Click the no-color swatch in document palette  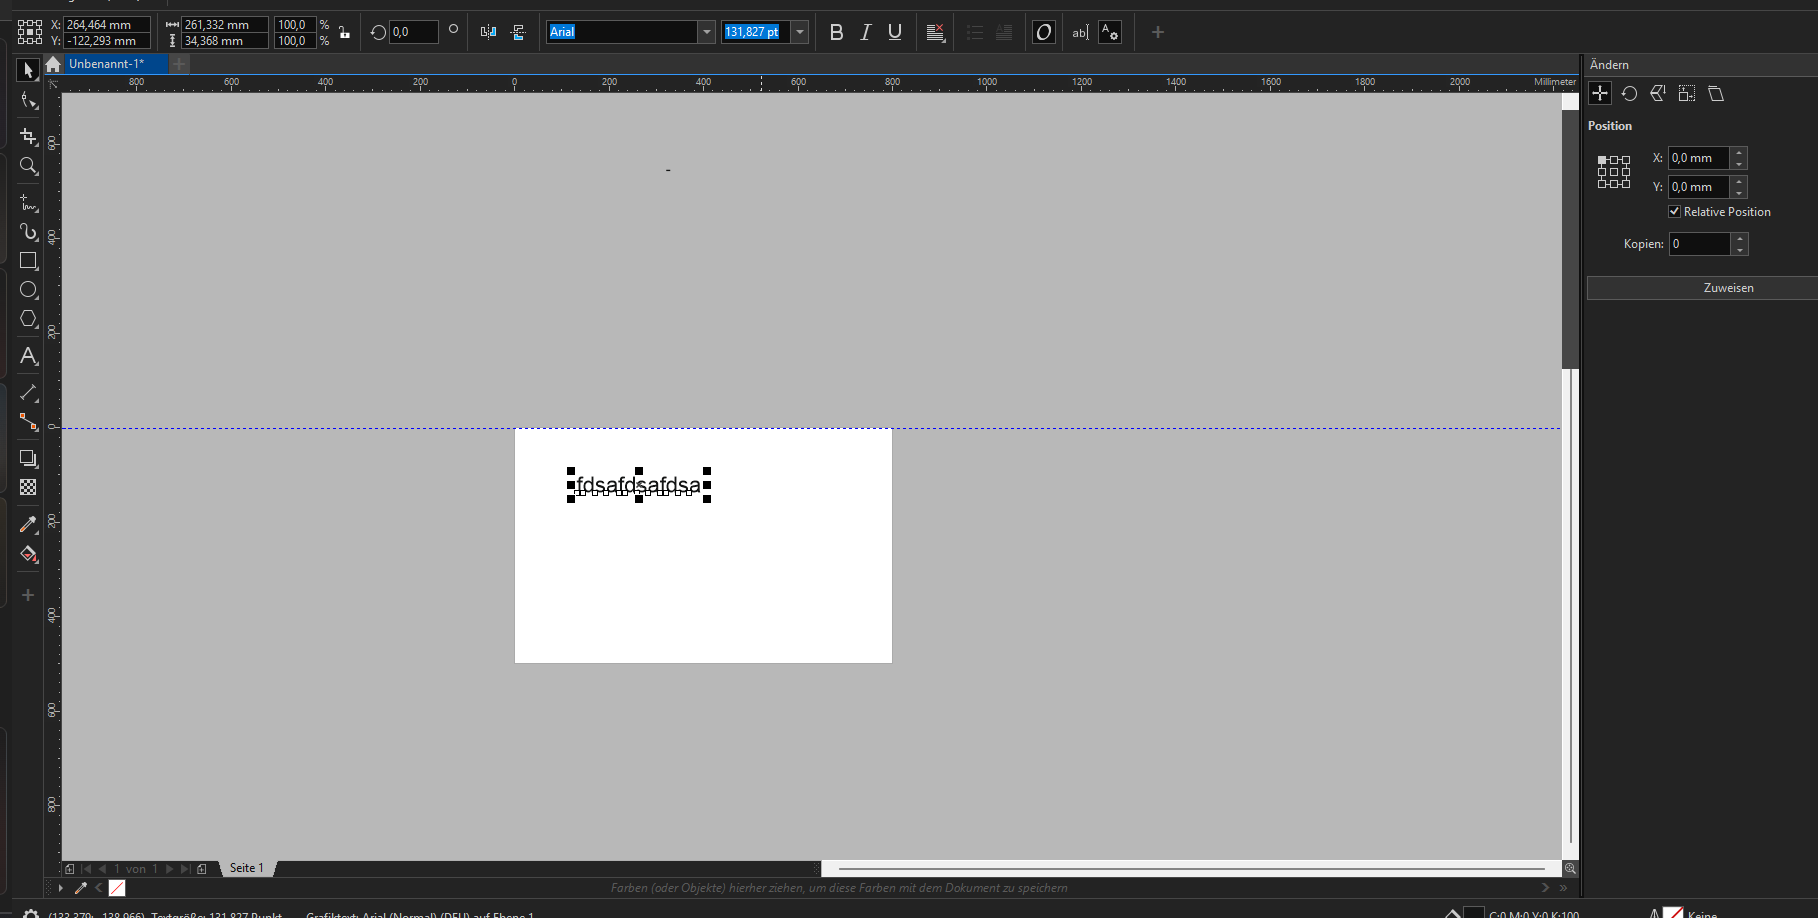click(x=117, y=888)
